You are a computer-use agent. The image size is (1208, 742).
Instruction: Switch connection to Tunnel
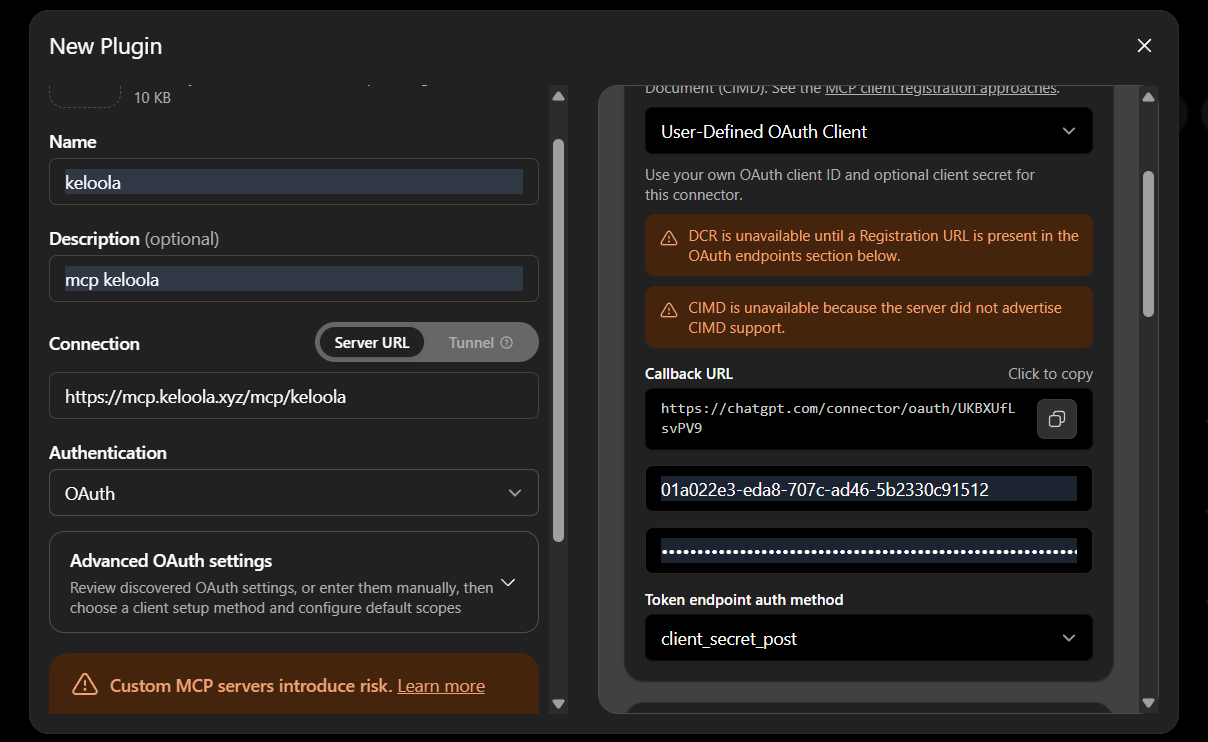[x=480, y=342]
